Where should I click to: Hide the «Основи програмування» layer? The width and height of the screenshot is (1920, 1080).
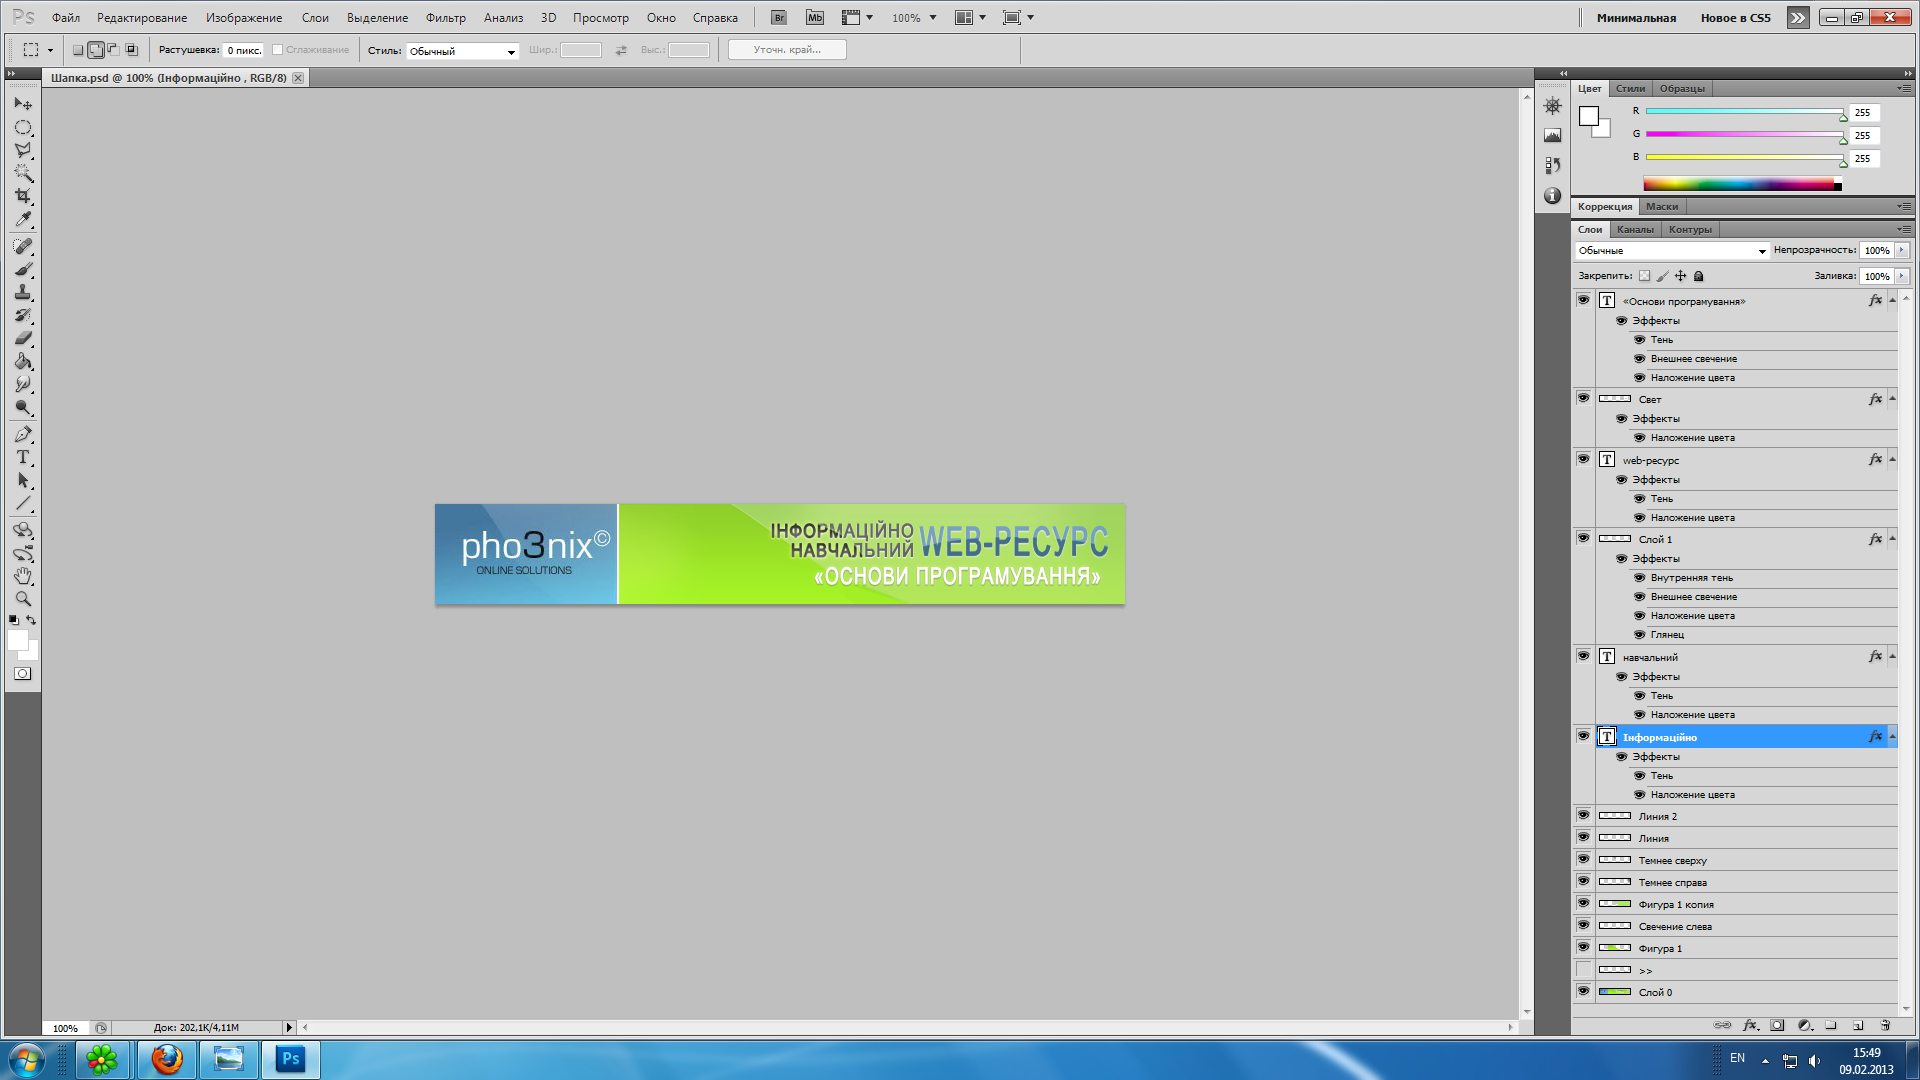point(1583,300)
